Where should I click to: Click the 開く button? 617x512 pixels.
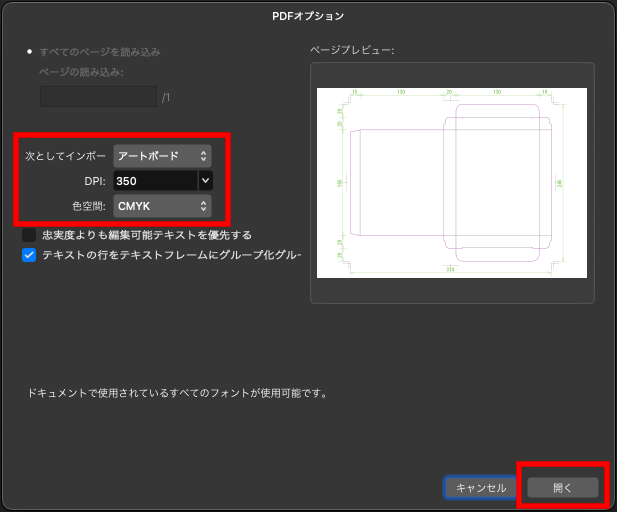(x=563, y=488)
